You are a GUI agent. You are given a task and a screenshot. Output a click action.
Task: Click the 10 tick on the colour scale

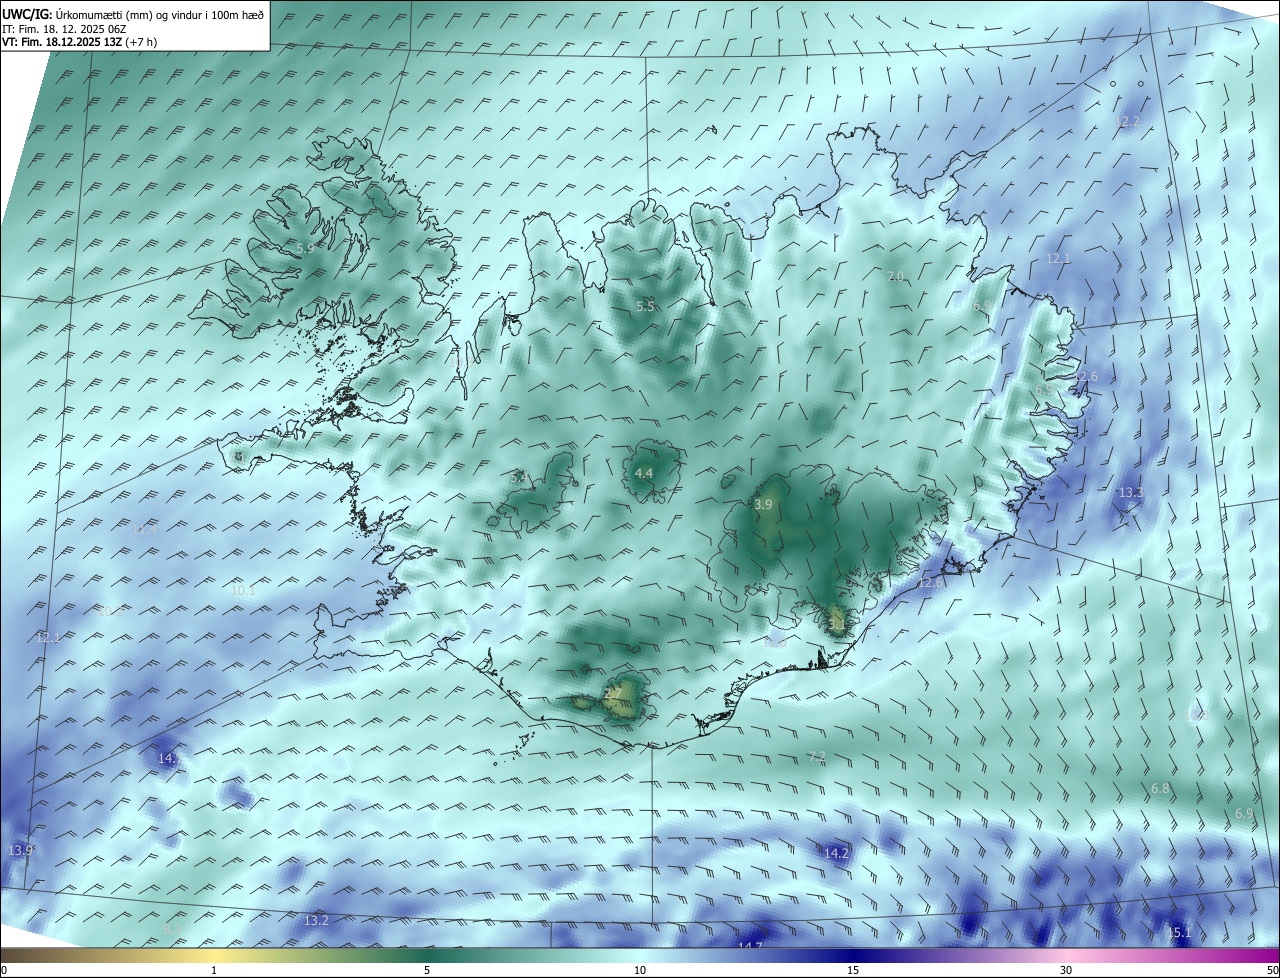pos(640,970)
